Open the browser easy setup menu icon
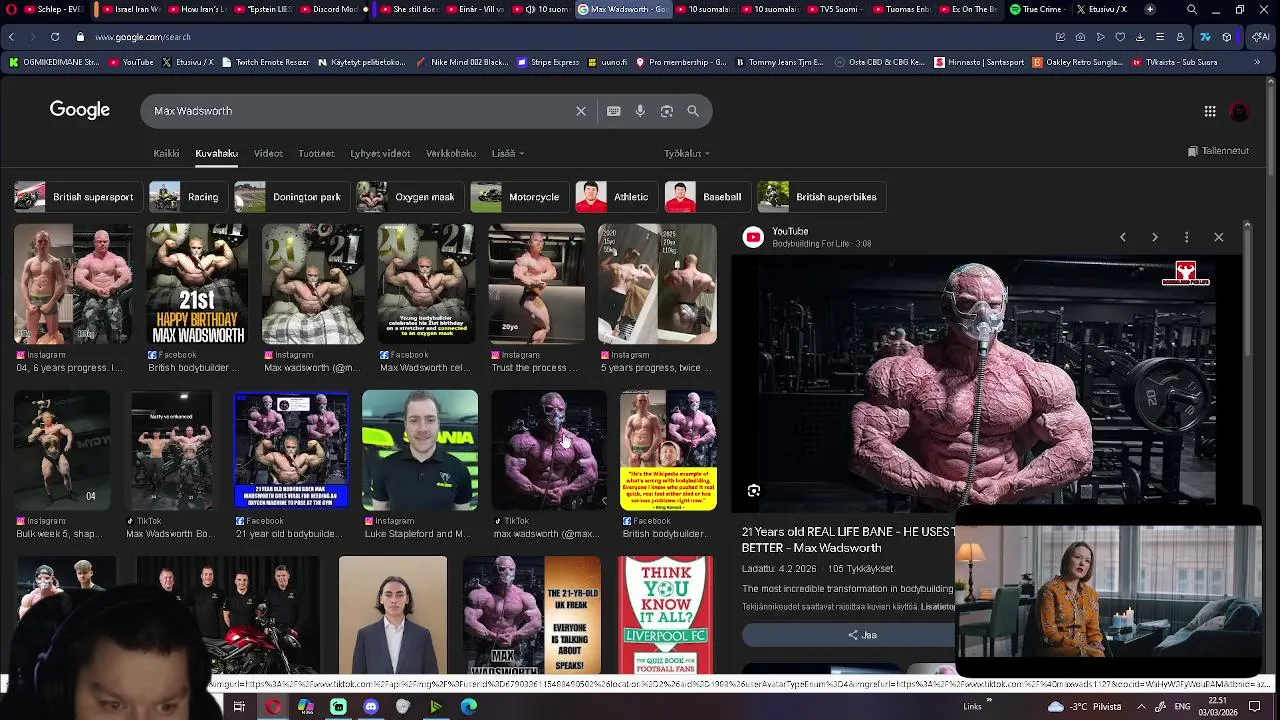This screenshot has width=1280, height=720. click(1160, 37)
